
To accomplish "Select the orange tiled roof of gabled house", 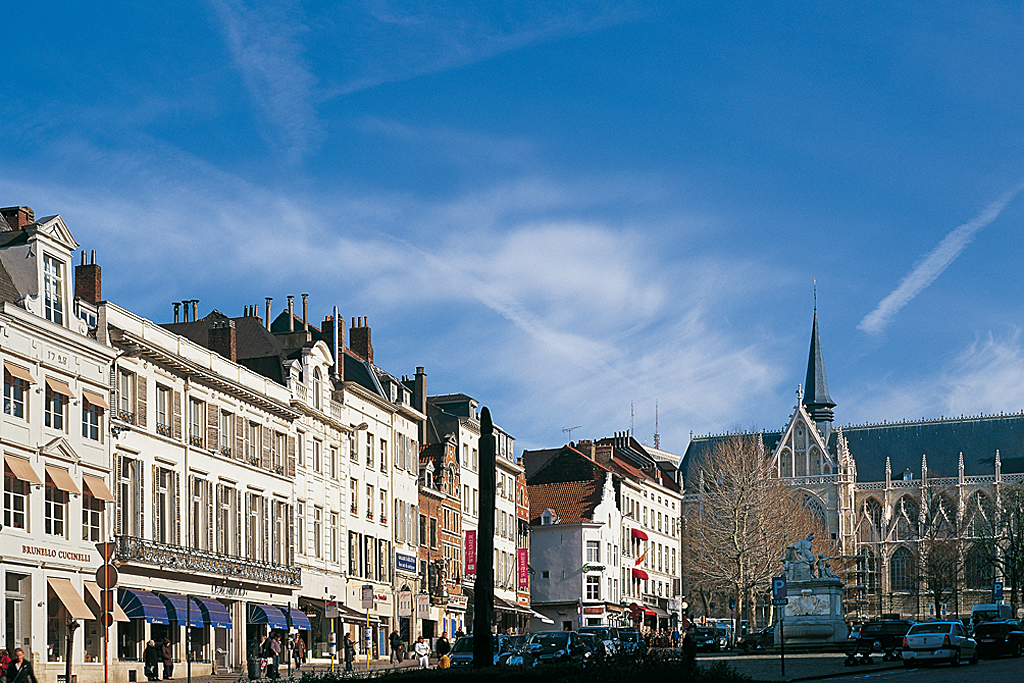I will pos(564,499).
